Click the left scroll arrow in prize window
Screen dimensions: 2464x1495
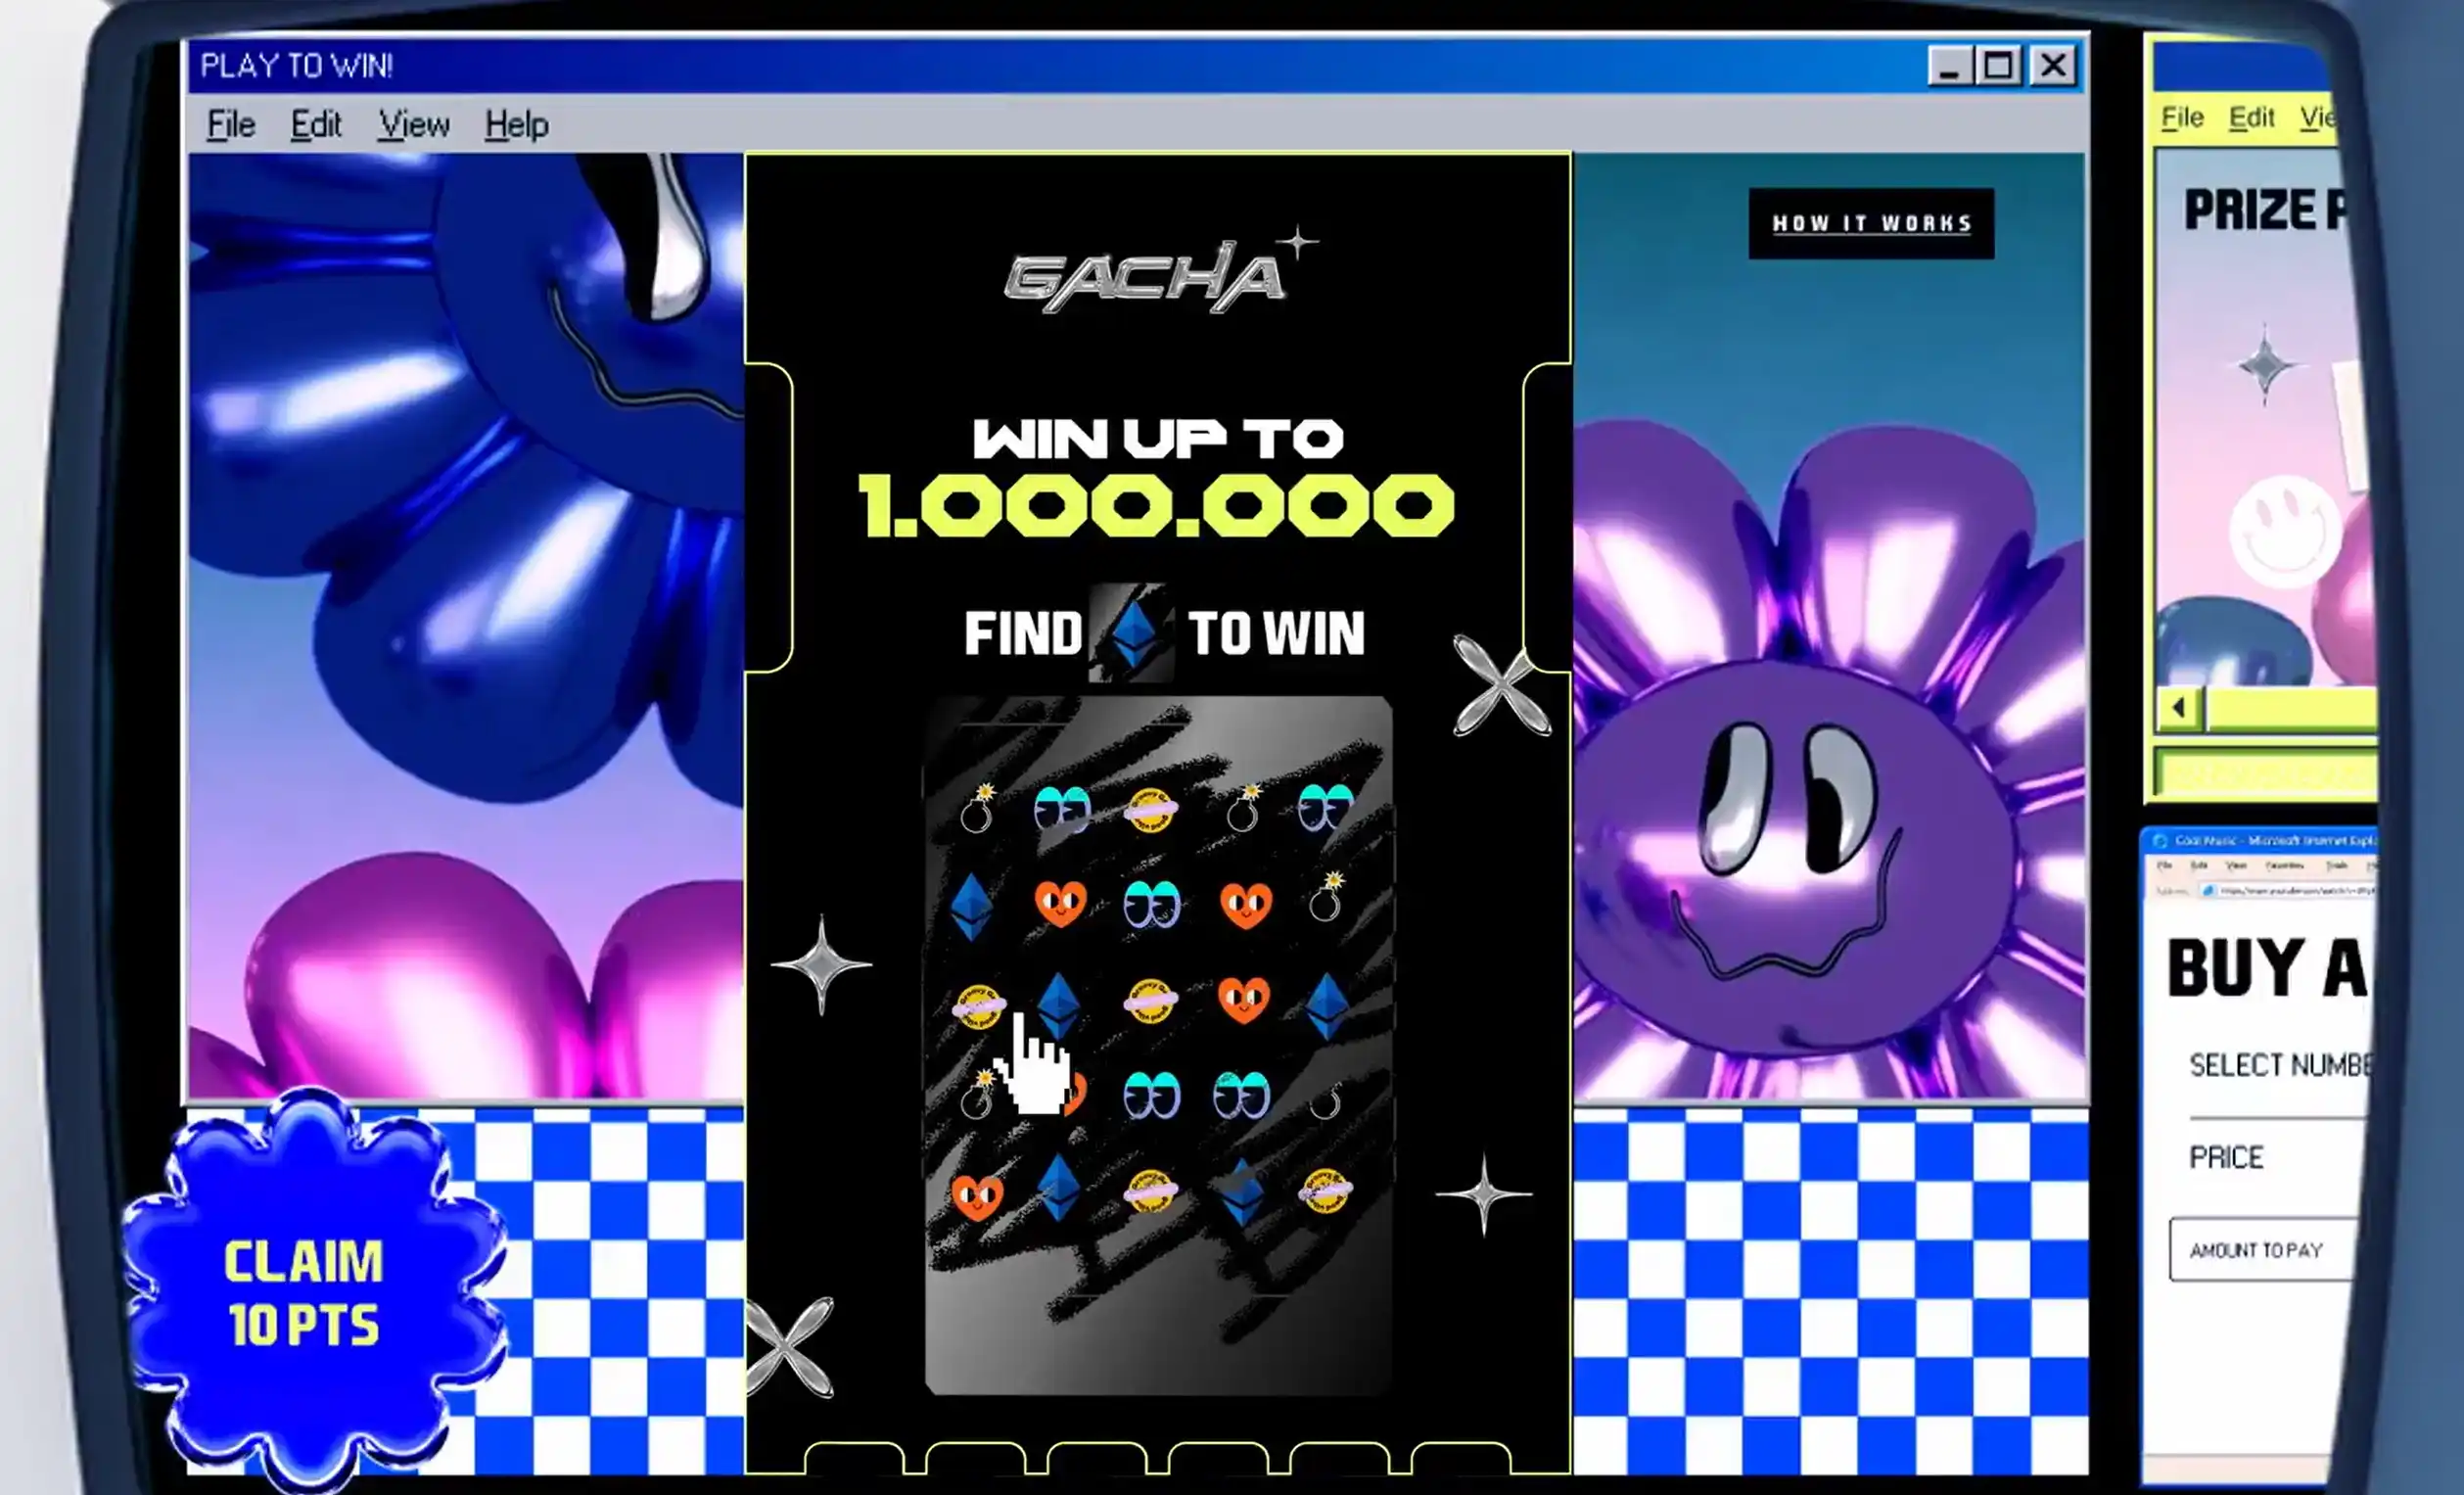coord(2179,708)
